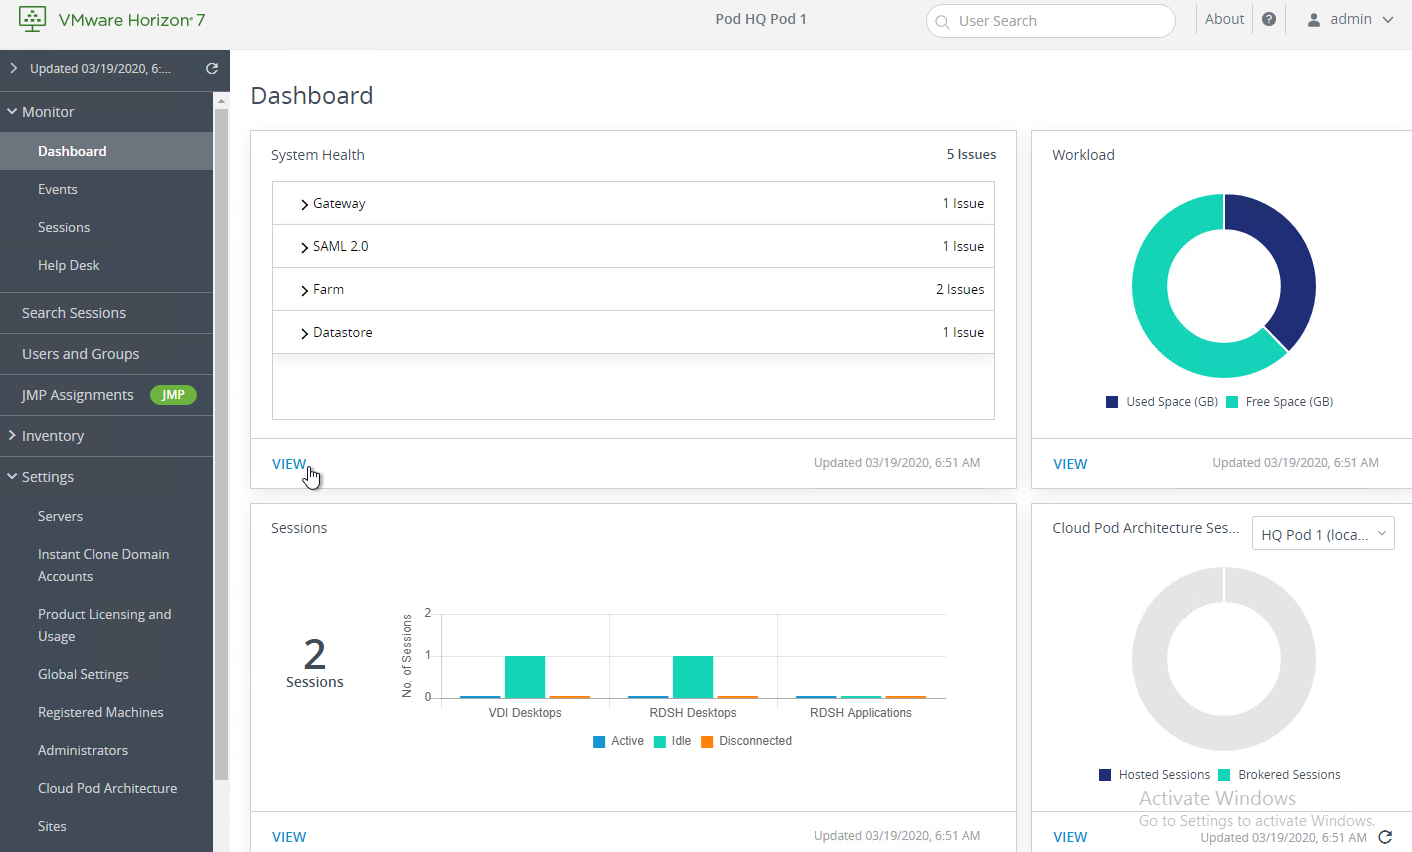This screenshot has height=852, width=1412.
Task: Toggle Brokered Sessions legend entry
Action: tap(1279, 775)
